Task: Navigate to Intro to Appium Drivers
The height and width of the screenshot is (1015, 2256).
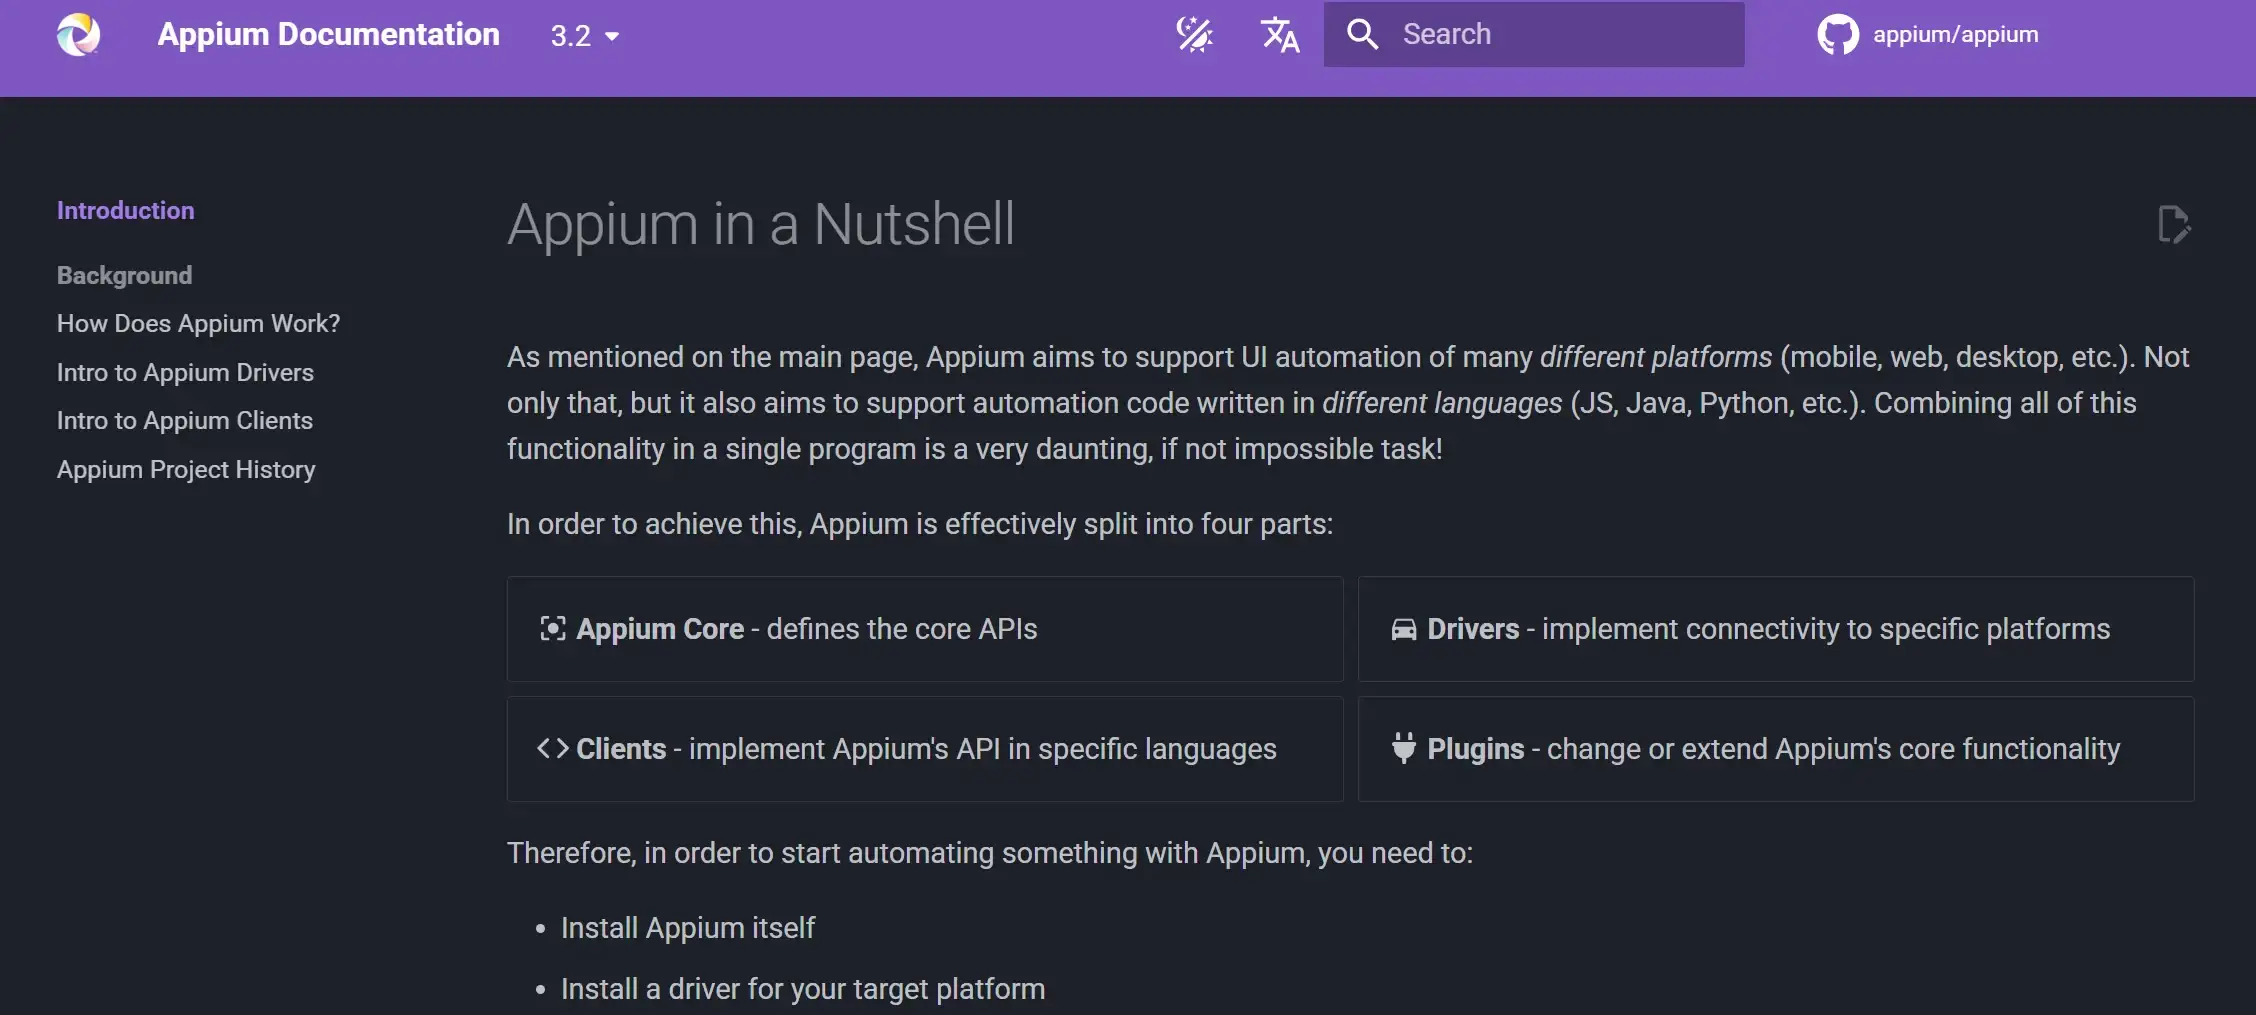Action: pyautogui.click(x=185, y=371)
